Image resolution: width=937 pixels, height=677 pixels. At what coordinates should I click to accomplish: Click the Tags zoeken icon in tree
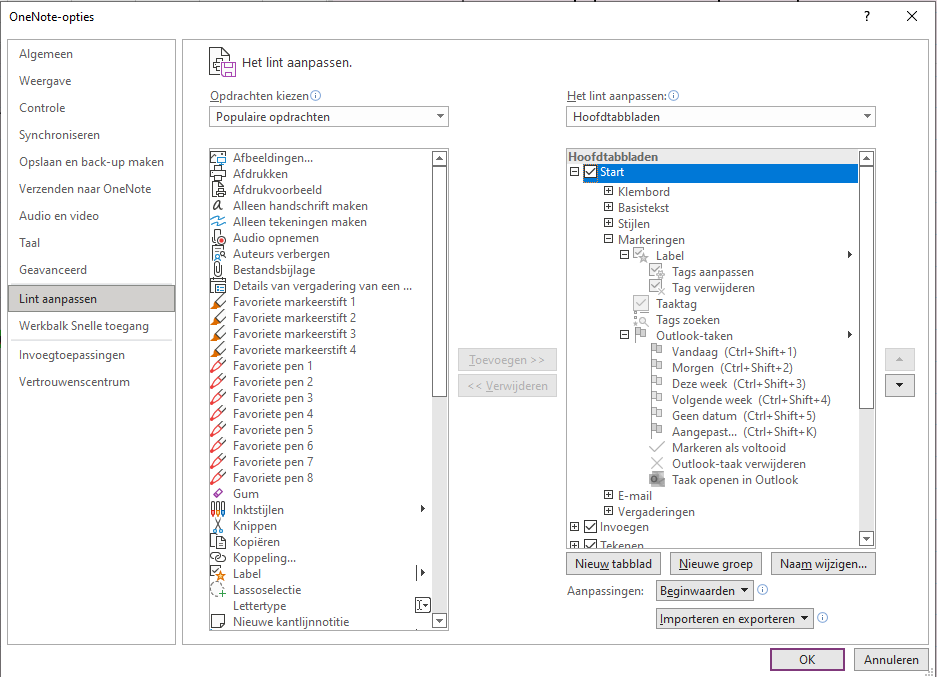pos(641,320)
